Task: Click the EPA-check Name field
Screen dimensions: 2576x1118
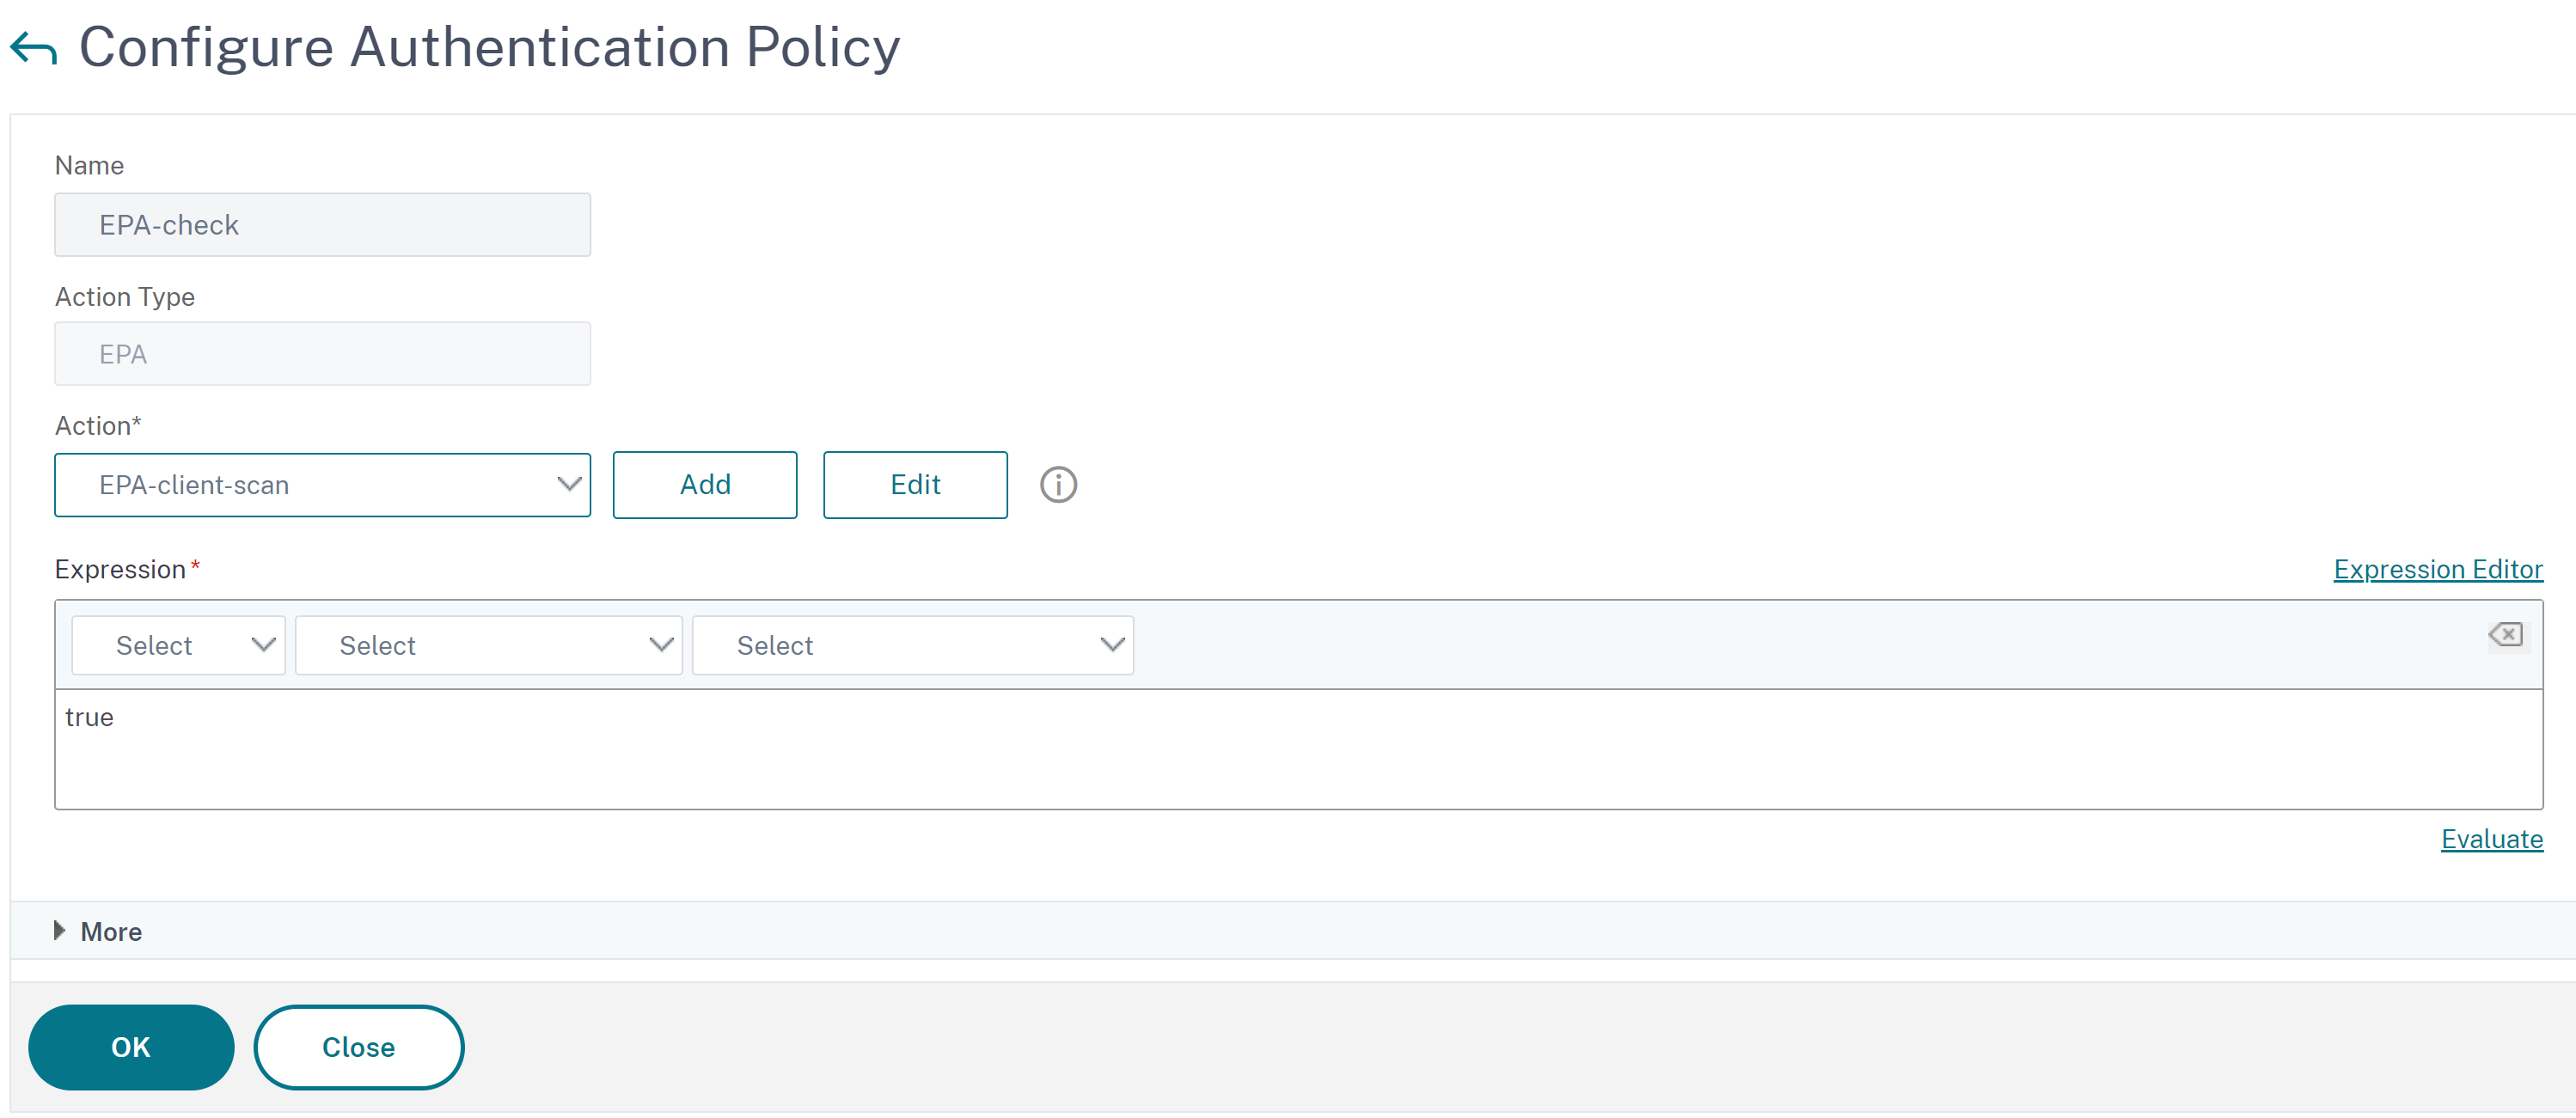Action: [322, 223]
